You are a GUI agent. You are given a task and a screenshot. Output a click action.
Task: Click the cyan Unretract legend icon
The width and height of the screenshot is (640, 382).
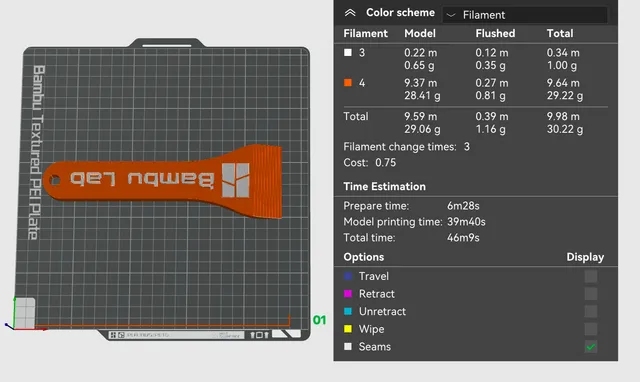pos(348,311)
